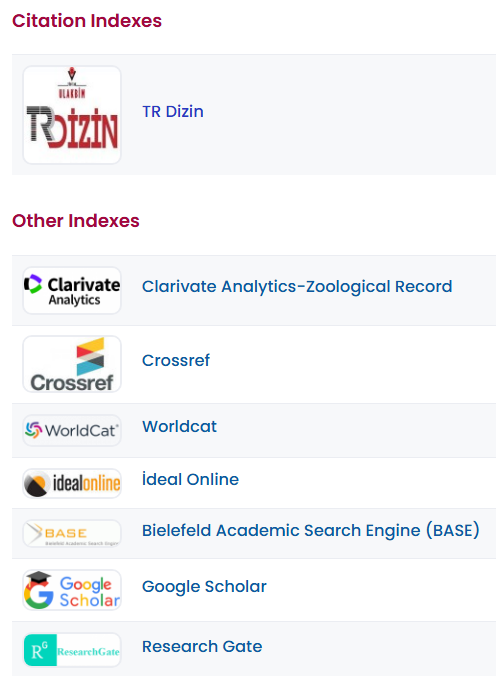Open the TR Dizin link
This screenshot has height=676, width=496.
pyautogui.click(x=173, y=112)
